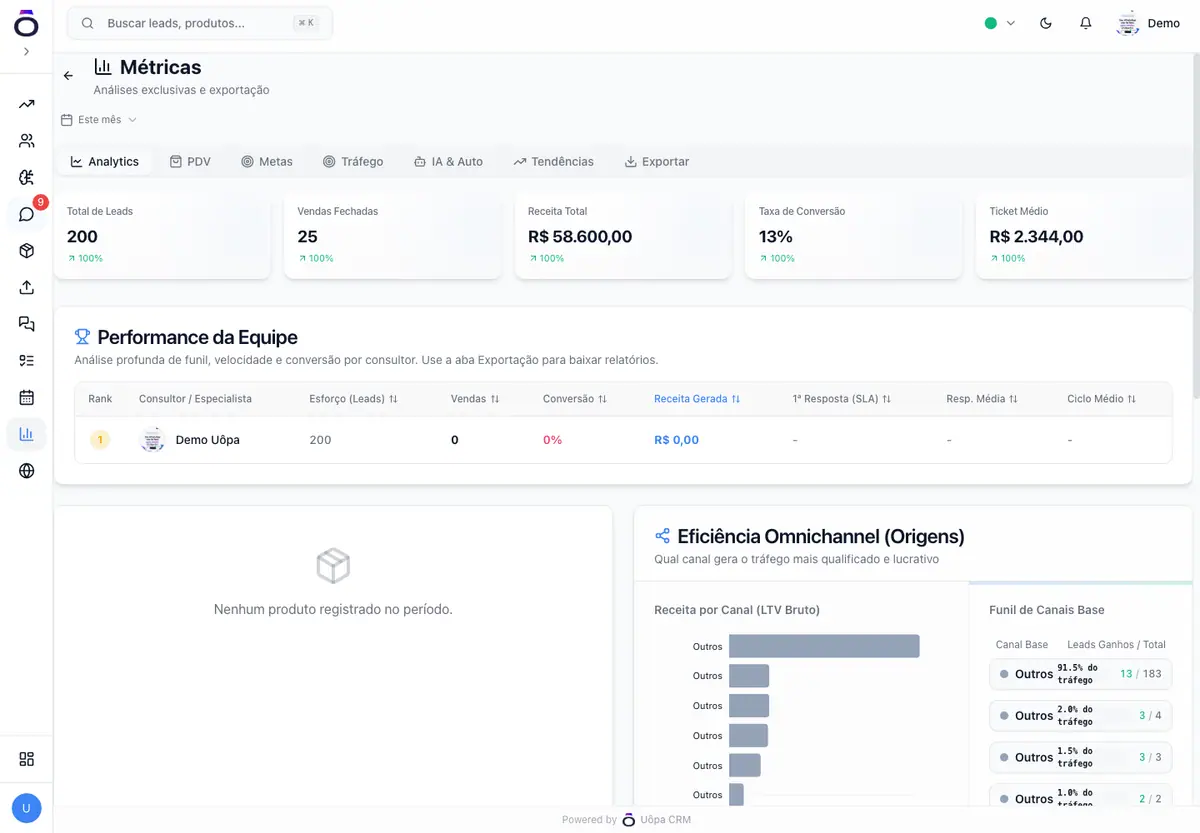Open the Uōpa CRM footer link
This screenshot has width=1200, height=833.
click(656, 820)
